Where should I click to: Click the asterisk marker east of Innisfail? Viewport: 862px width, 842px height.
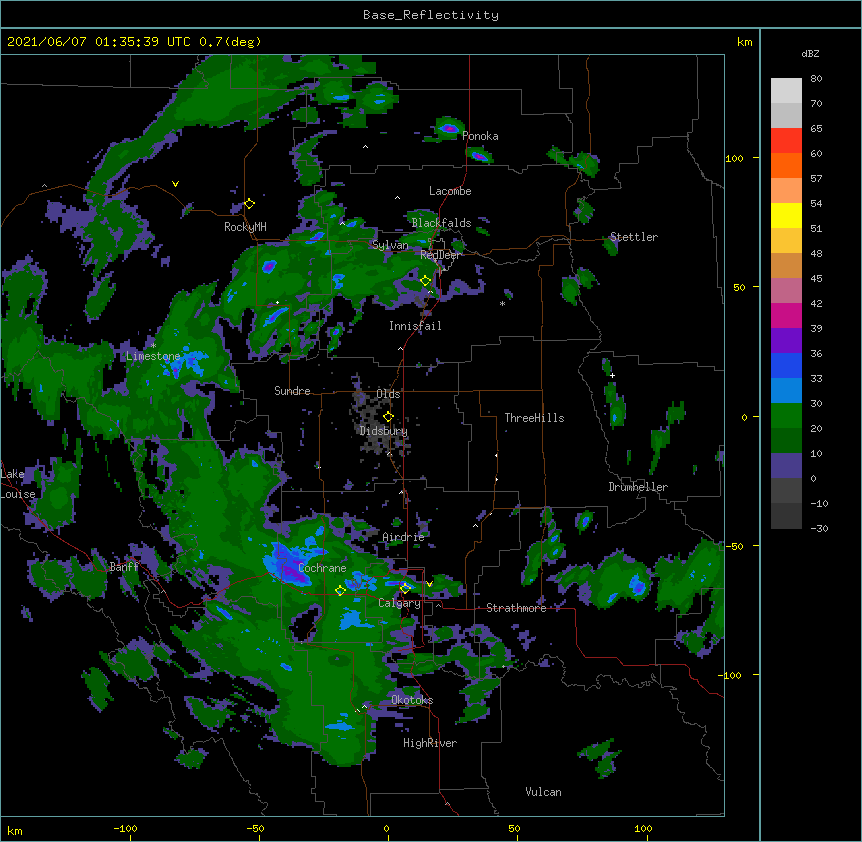coord(502,304)
